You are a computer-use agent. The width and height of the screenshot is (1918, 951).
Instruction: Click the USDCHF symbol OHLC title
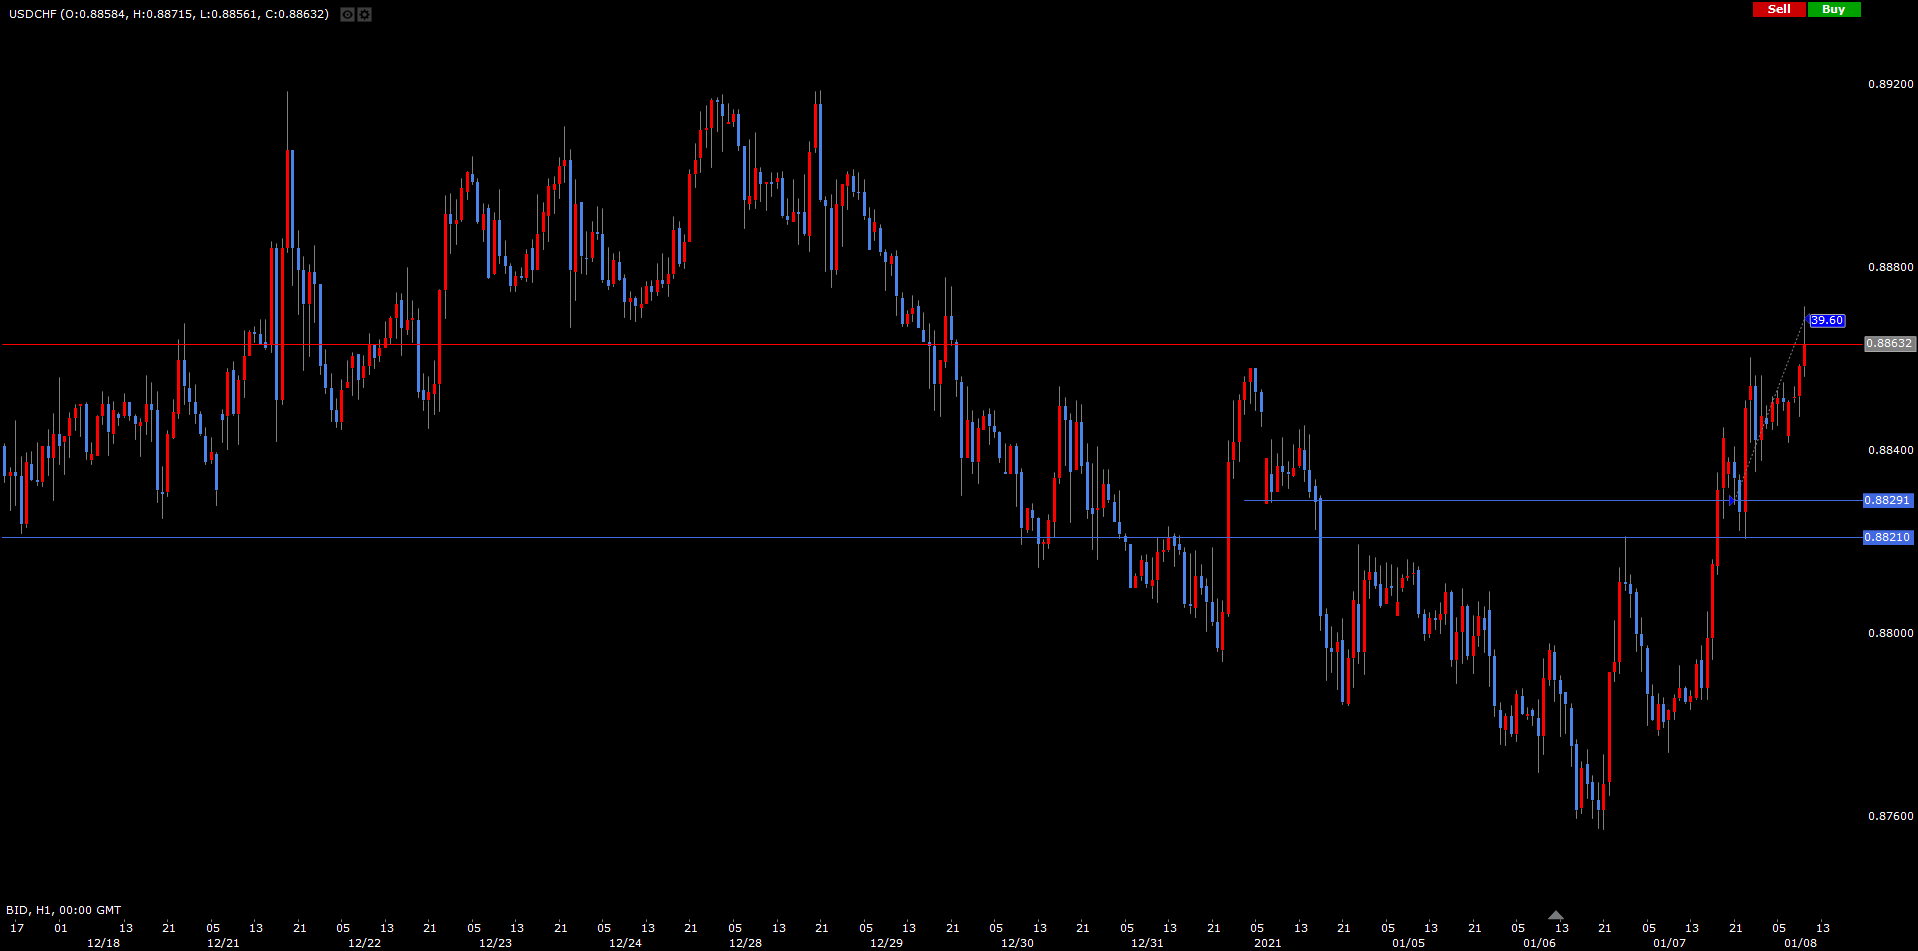click(x=169, y=14)
